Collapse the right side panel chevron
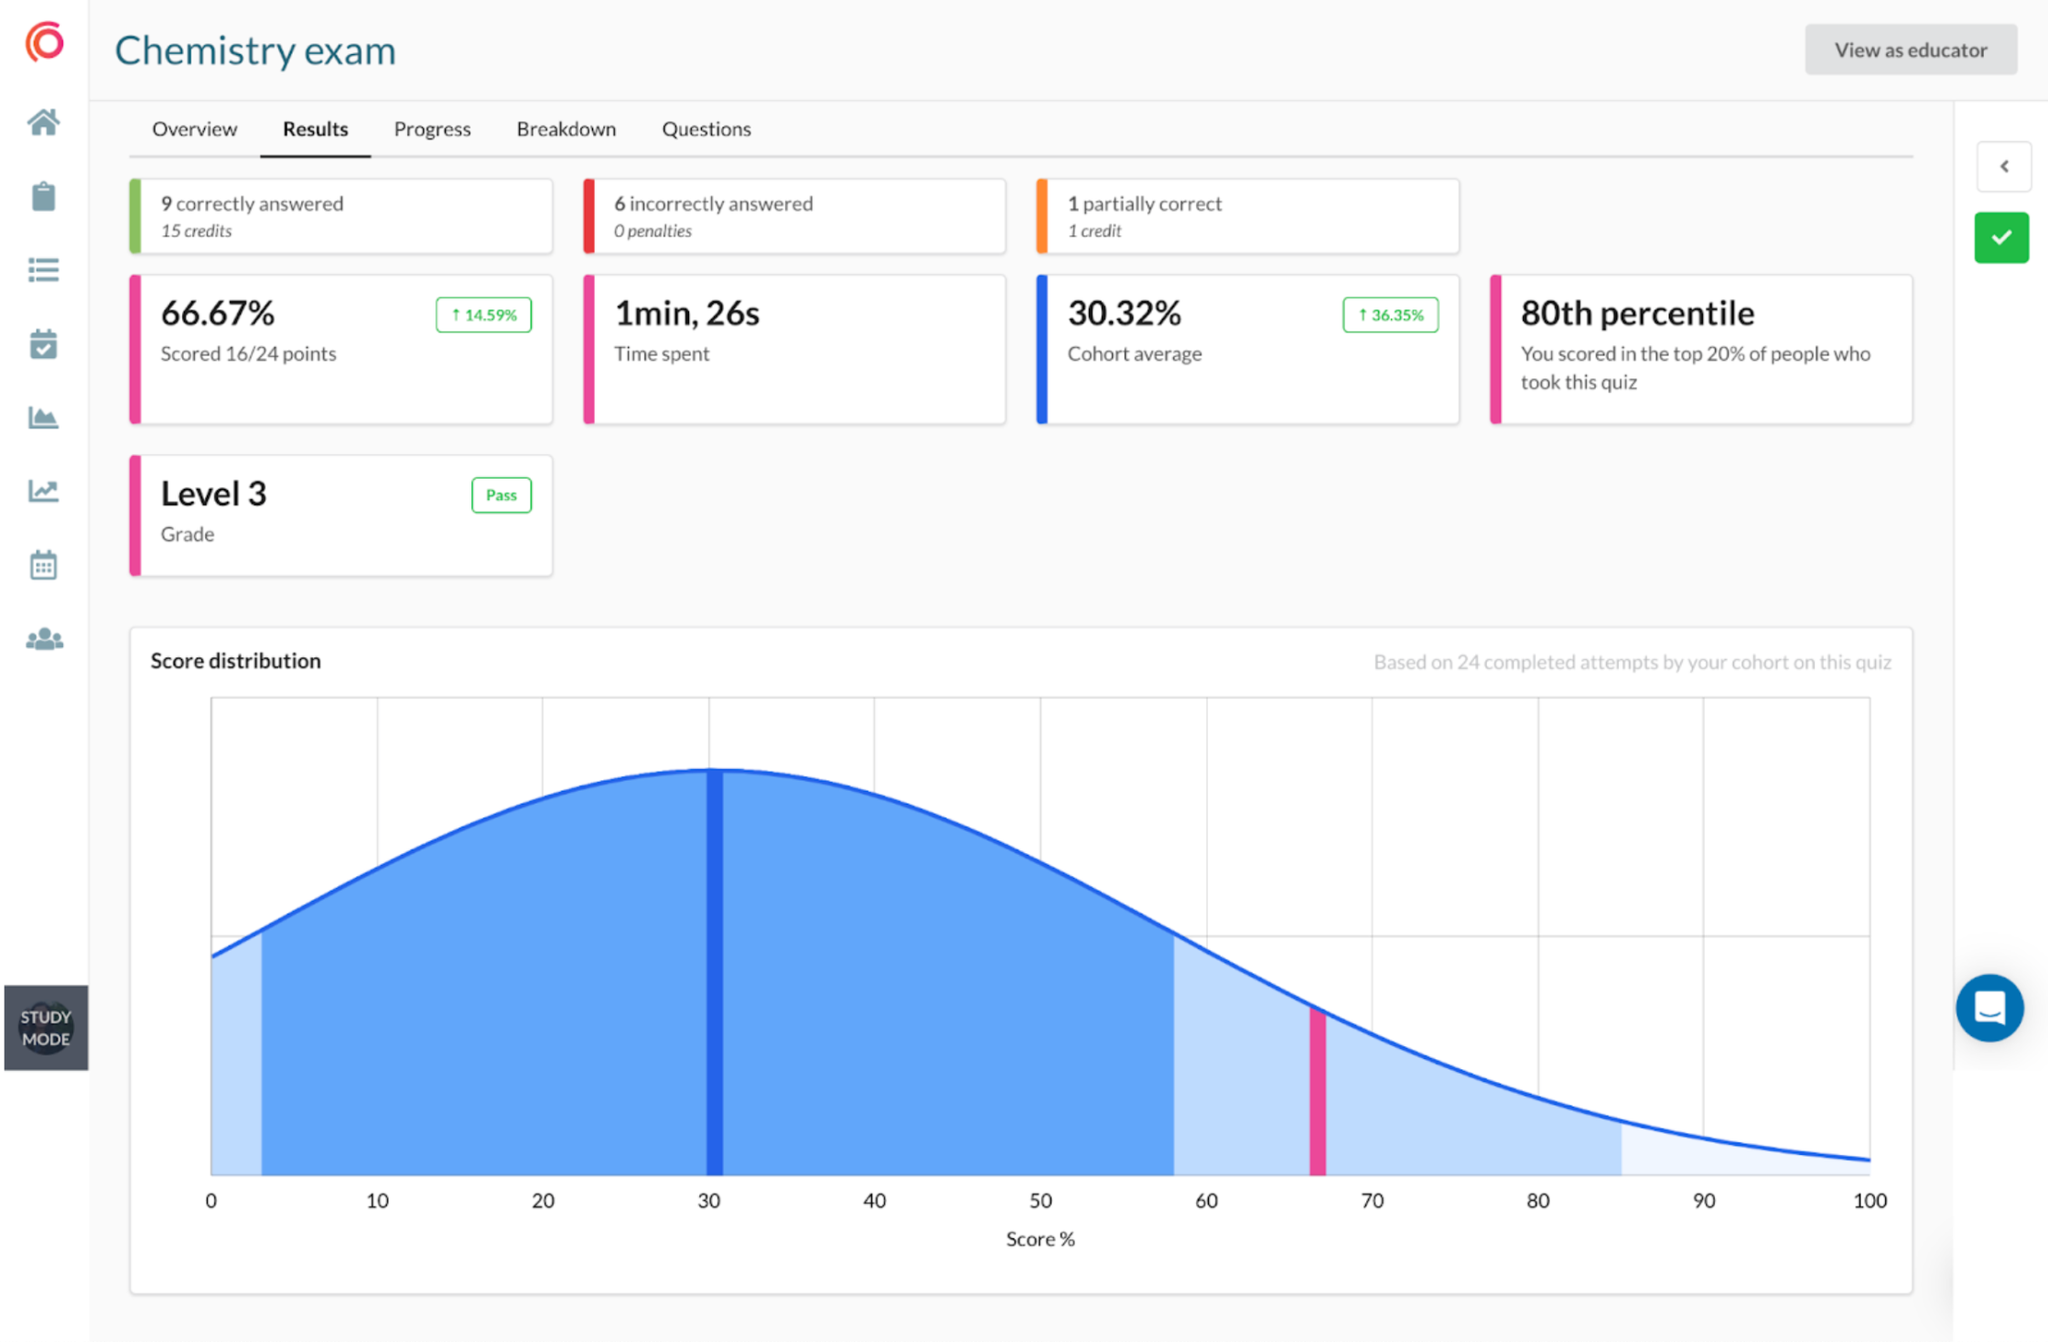 click(2003, 166)
